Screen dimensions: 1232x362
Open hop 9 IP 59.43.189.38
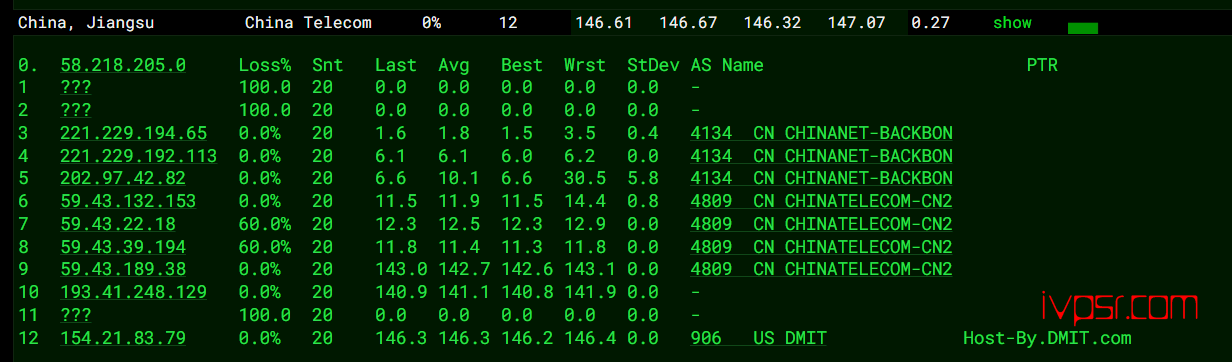(x=123, y=269)
